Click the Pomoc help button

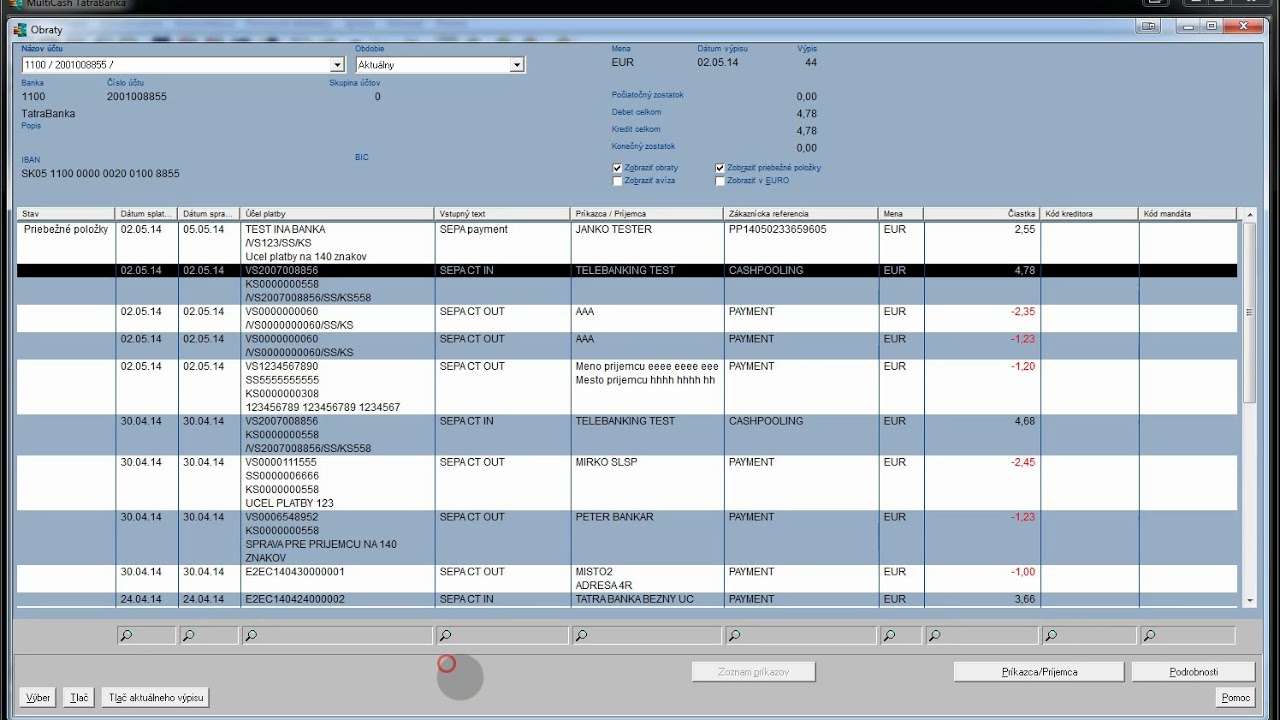1236,698
